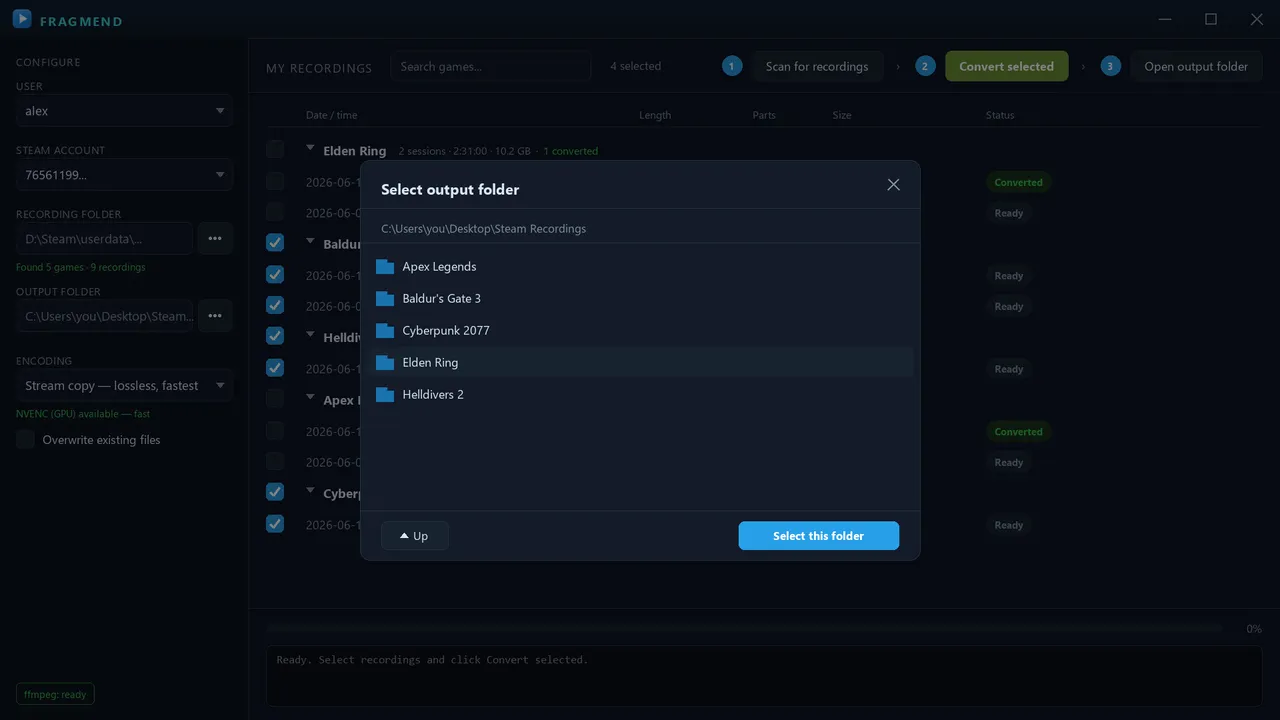The image size is (1280, 720).
Task: Collapse the Baldur's Gate recordings group
Action: tap(310, 242)
